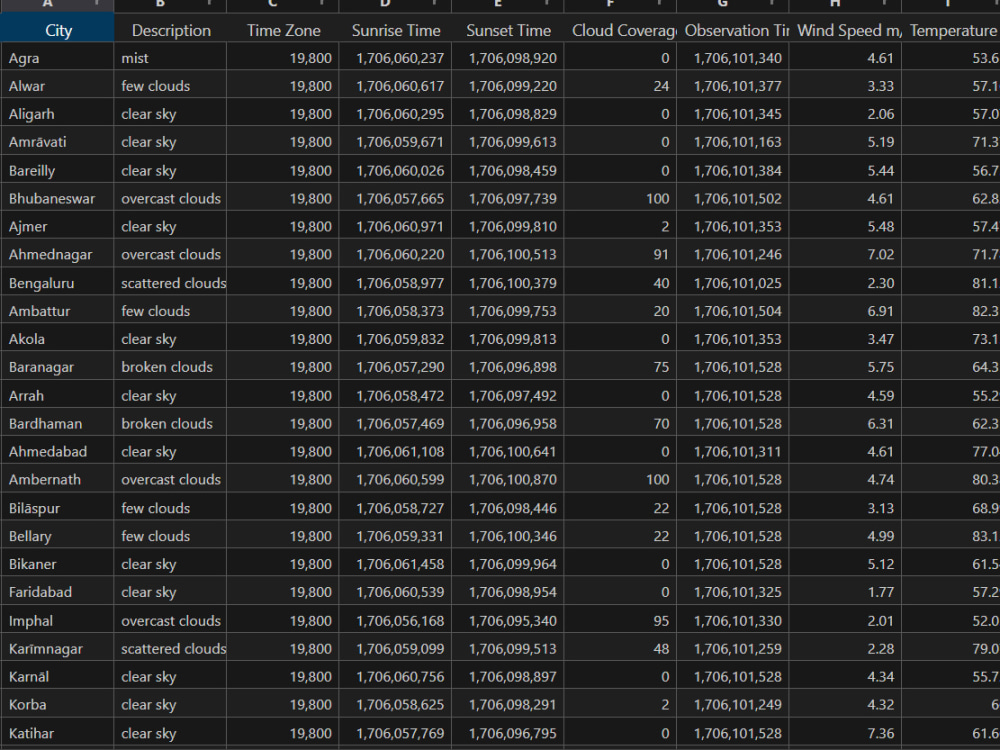Viewport: 1000px width, 750px height.
Task: Select the Karīmnagar city cell
Action: (57, 649)
